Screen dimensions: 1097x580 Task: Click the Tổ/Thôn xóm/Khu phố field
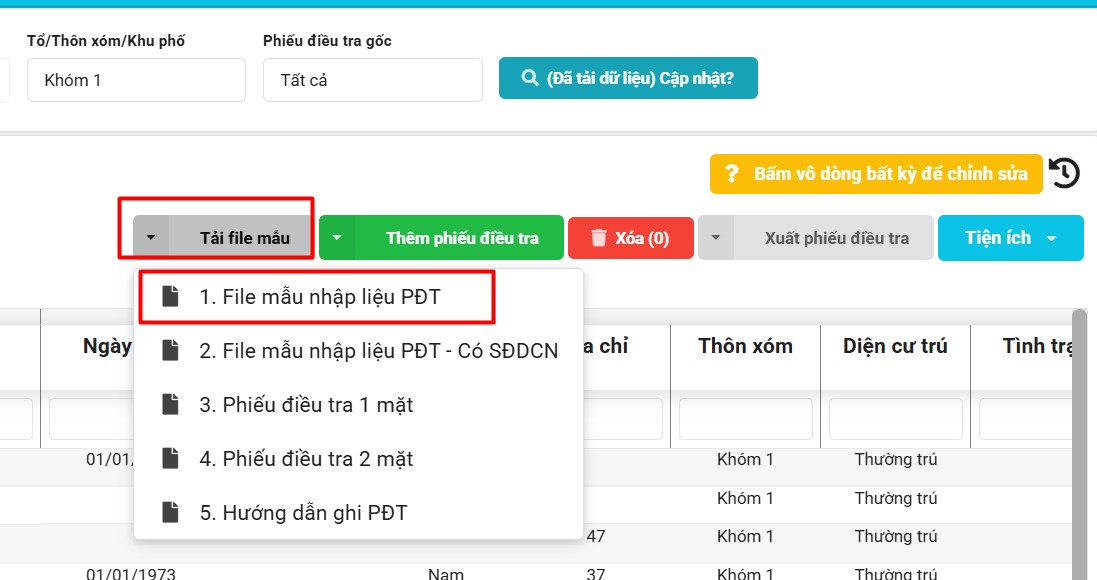point(136,80)
